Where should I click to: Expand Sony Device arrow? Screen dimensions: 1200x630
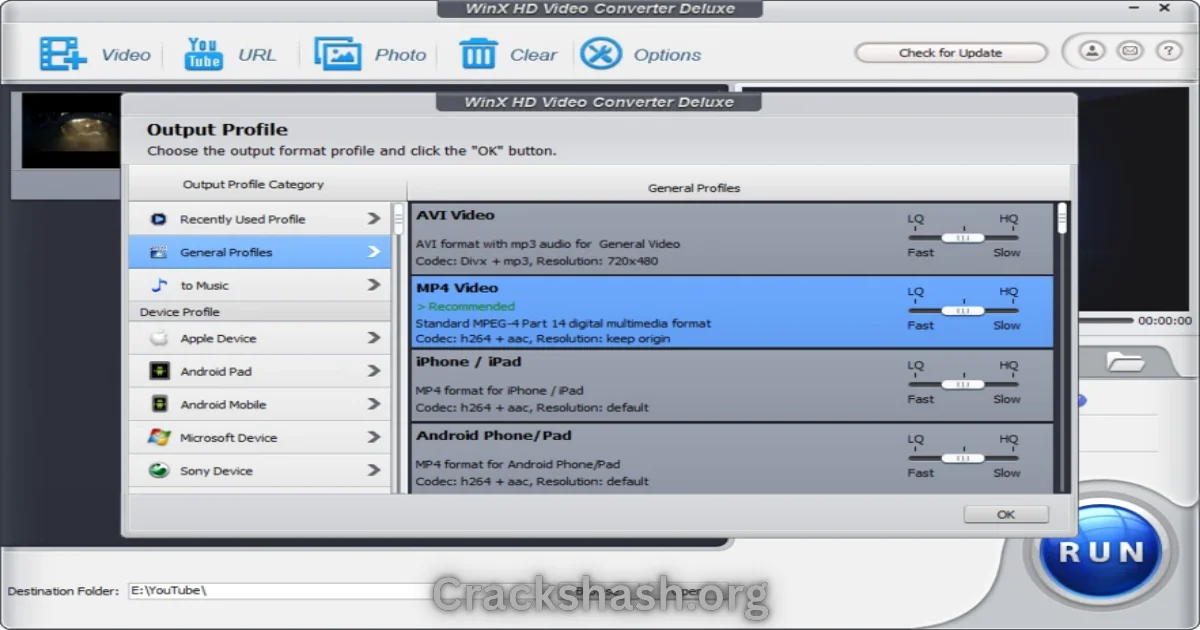(374, 470)
